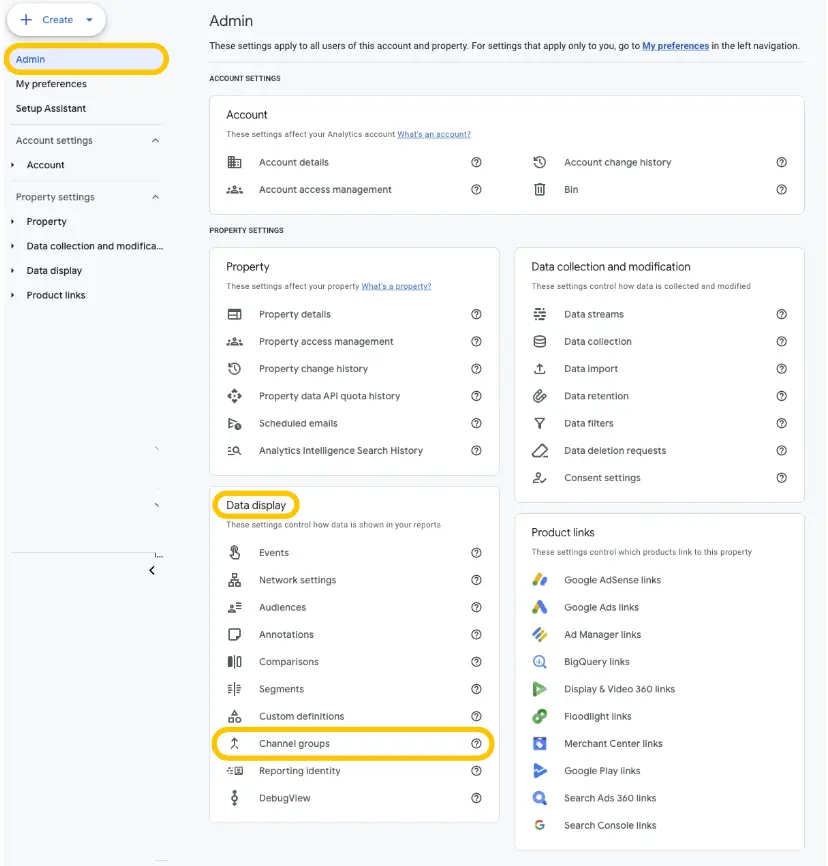This screenshot has width=828, height=866.
Task: Open help for Account details
Action: [x=476, y=162]
